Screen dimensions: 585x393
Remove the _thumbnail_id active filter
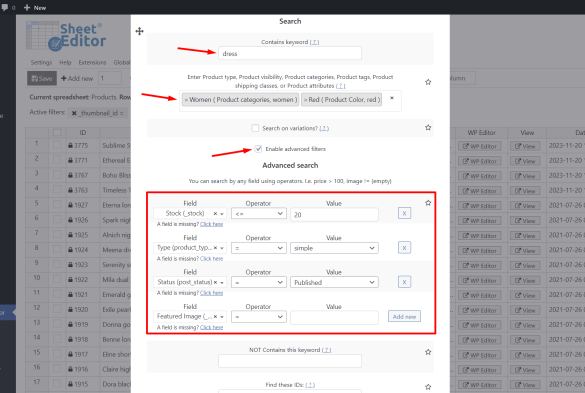(74, 113)
